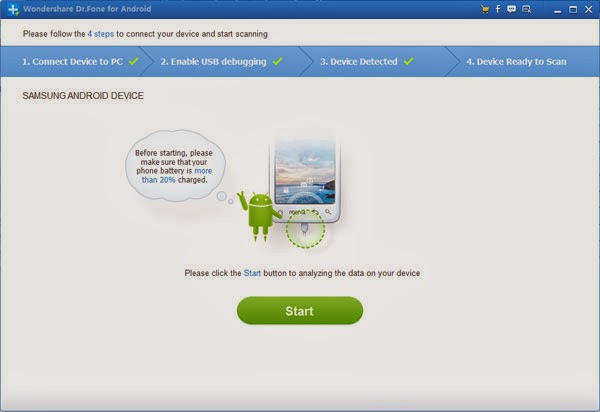Click checkmark beside Device Detected
Screen dimensions: 600x412
[409, 61]
